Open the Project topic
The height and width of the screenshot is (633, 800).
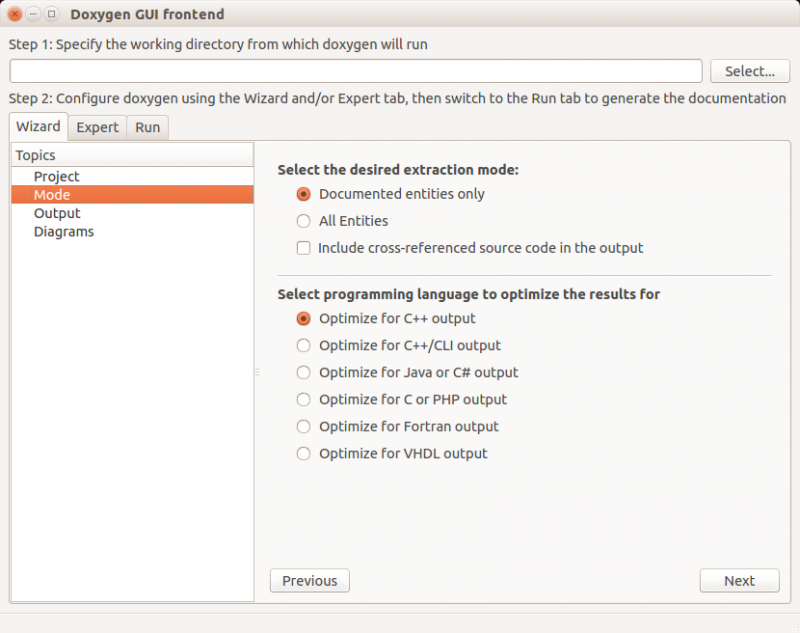[57, 177]
